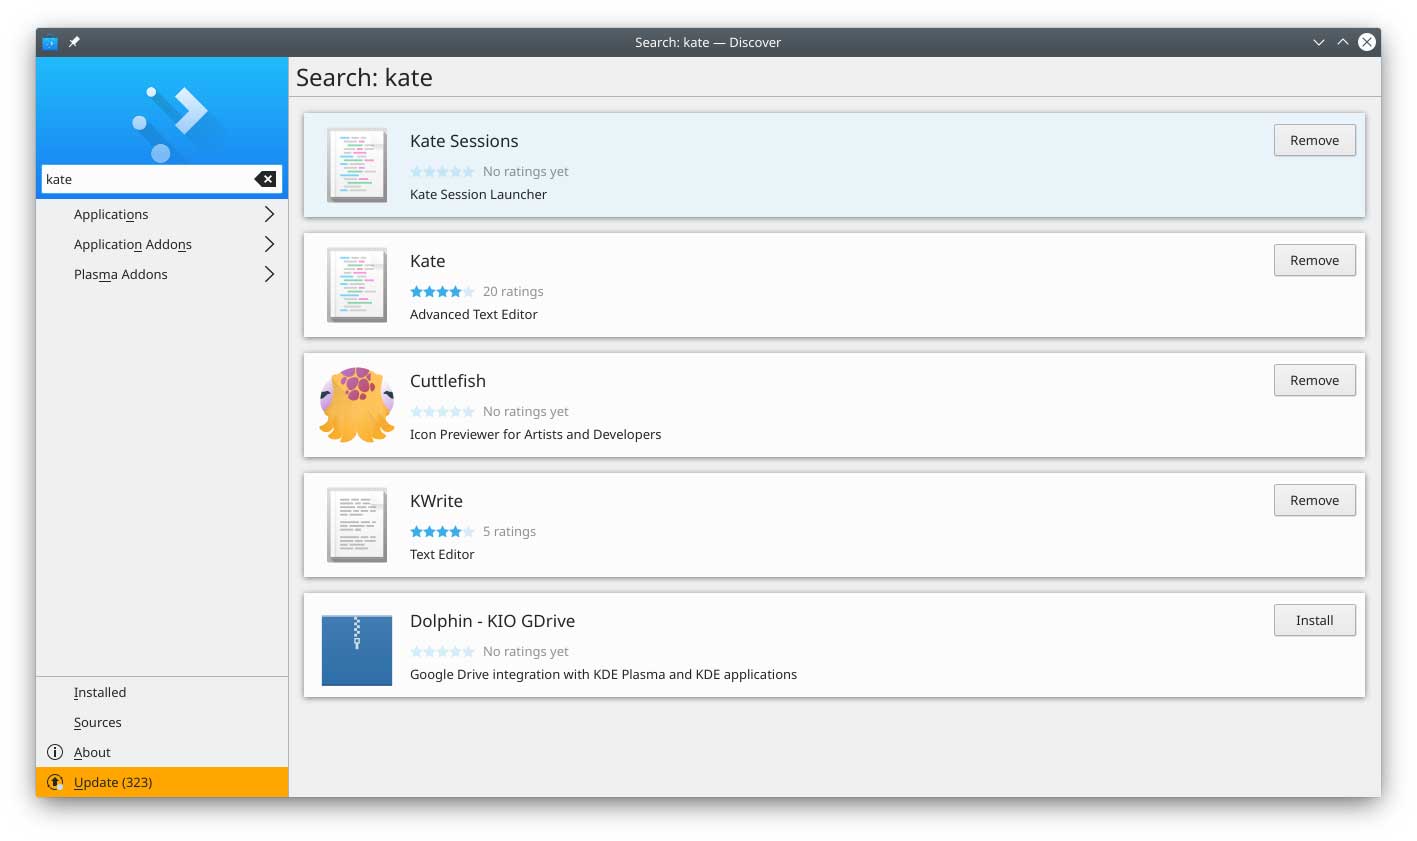Clear the search text with the backspace icon

point(264,179)
